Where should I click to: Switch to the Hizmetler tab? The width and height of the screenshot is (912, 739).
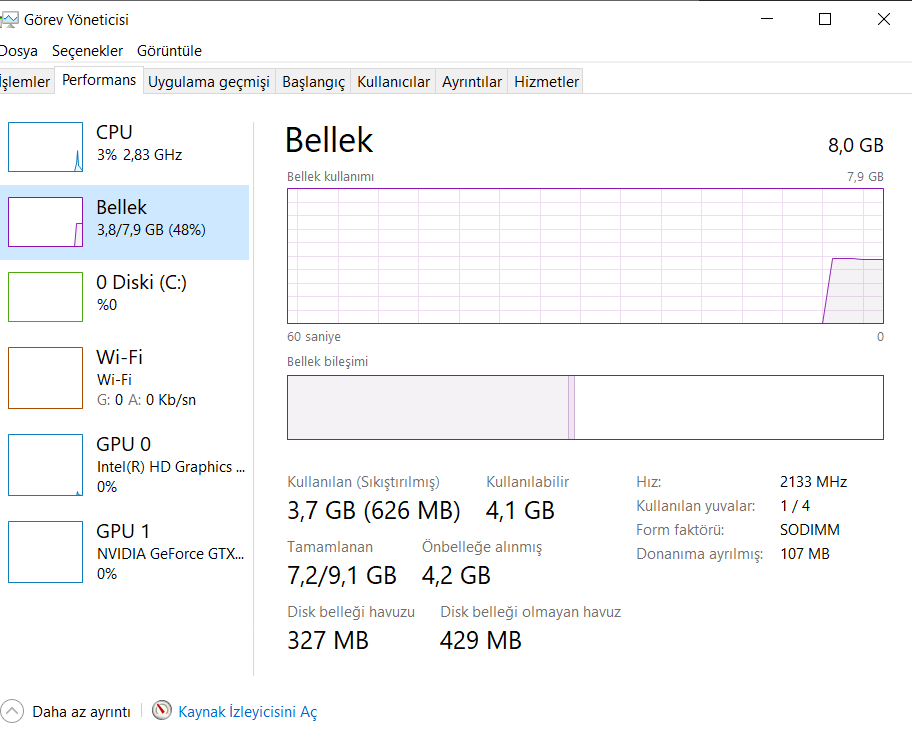[x=546, y=82]
